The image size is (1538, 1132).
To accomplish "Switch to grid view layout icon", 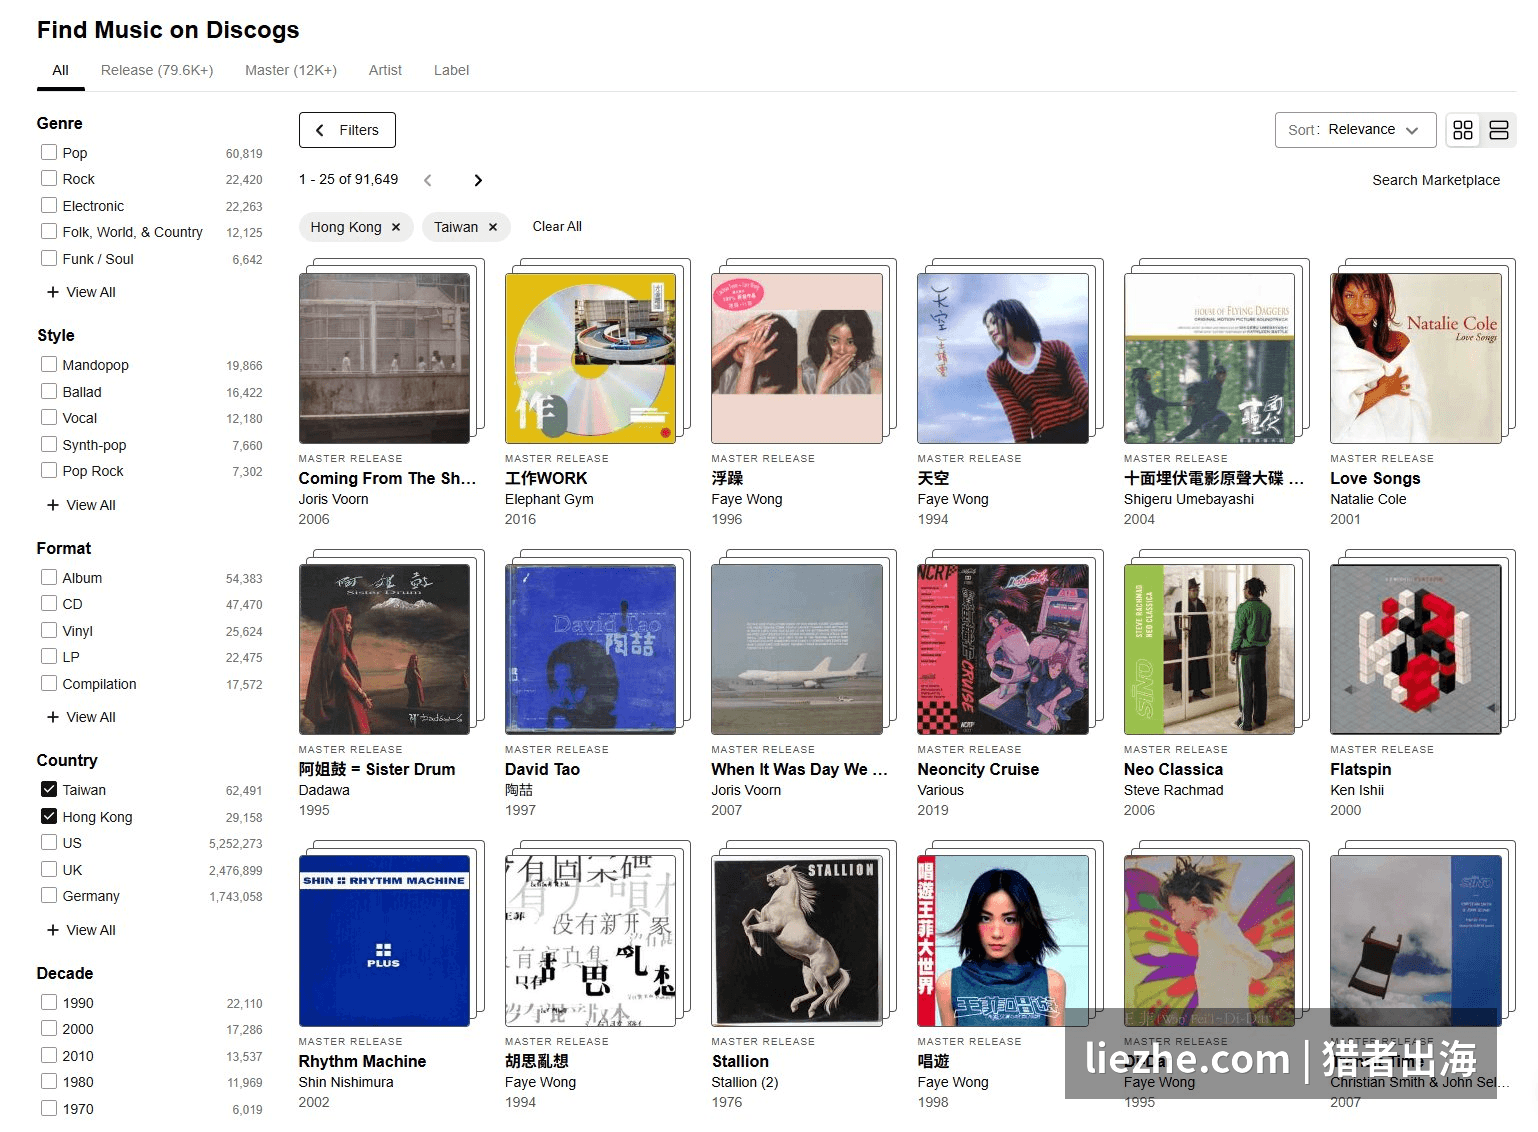I will point(1463,130).
